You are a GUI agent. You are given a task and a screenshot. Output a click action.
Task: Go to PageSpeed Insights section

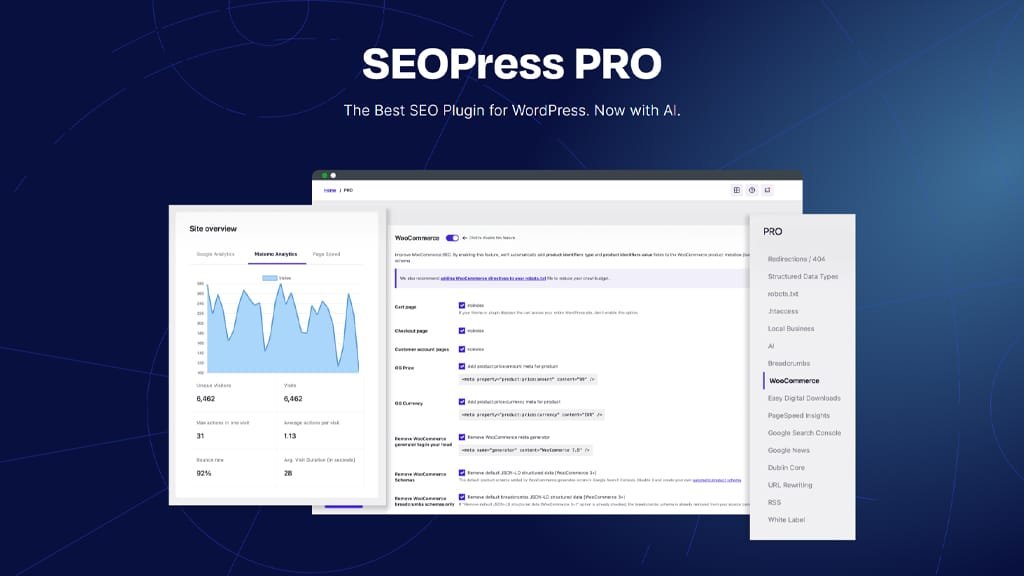click(799, 415)
